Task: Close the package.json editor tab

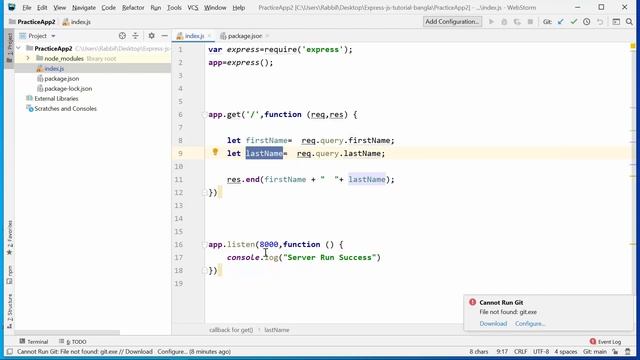Action: click(267, 36)
